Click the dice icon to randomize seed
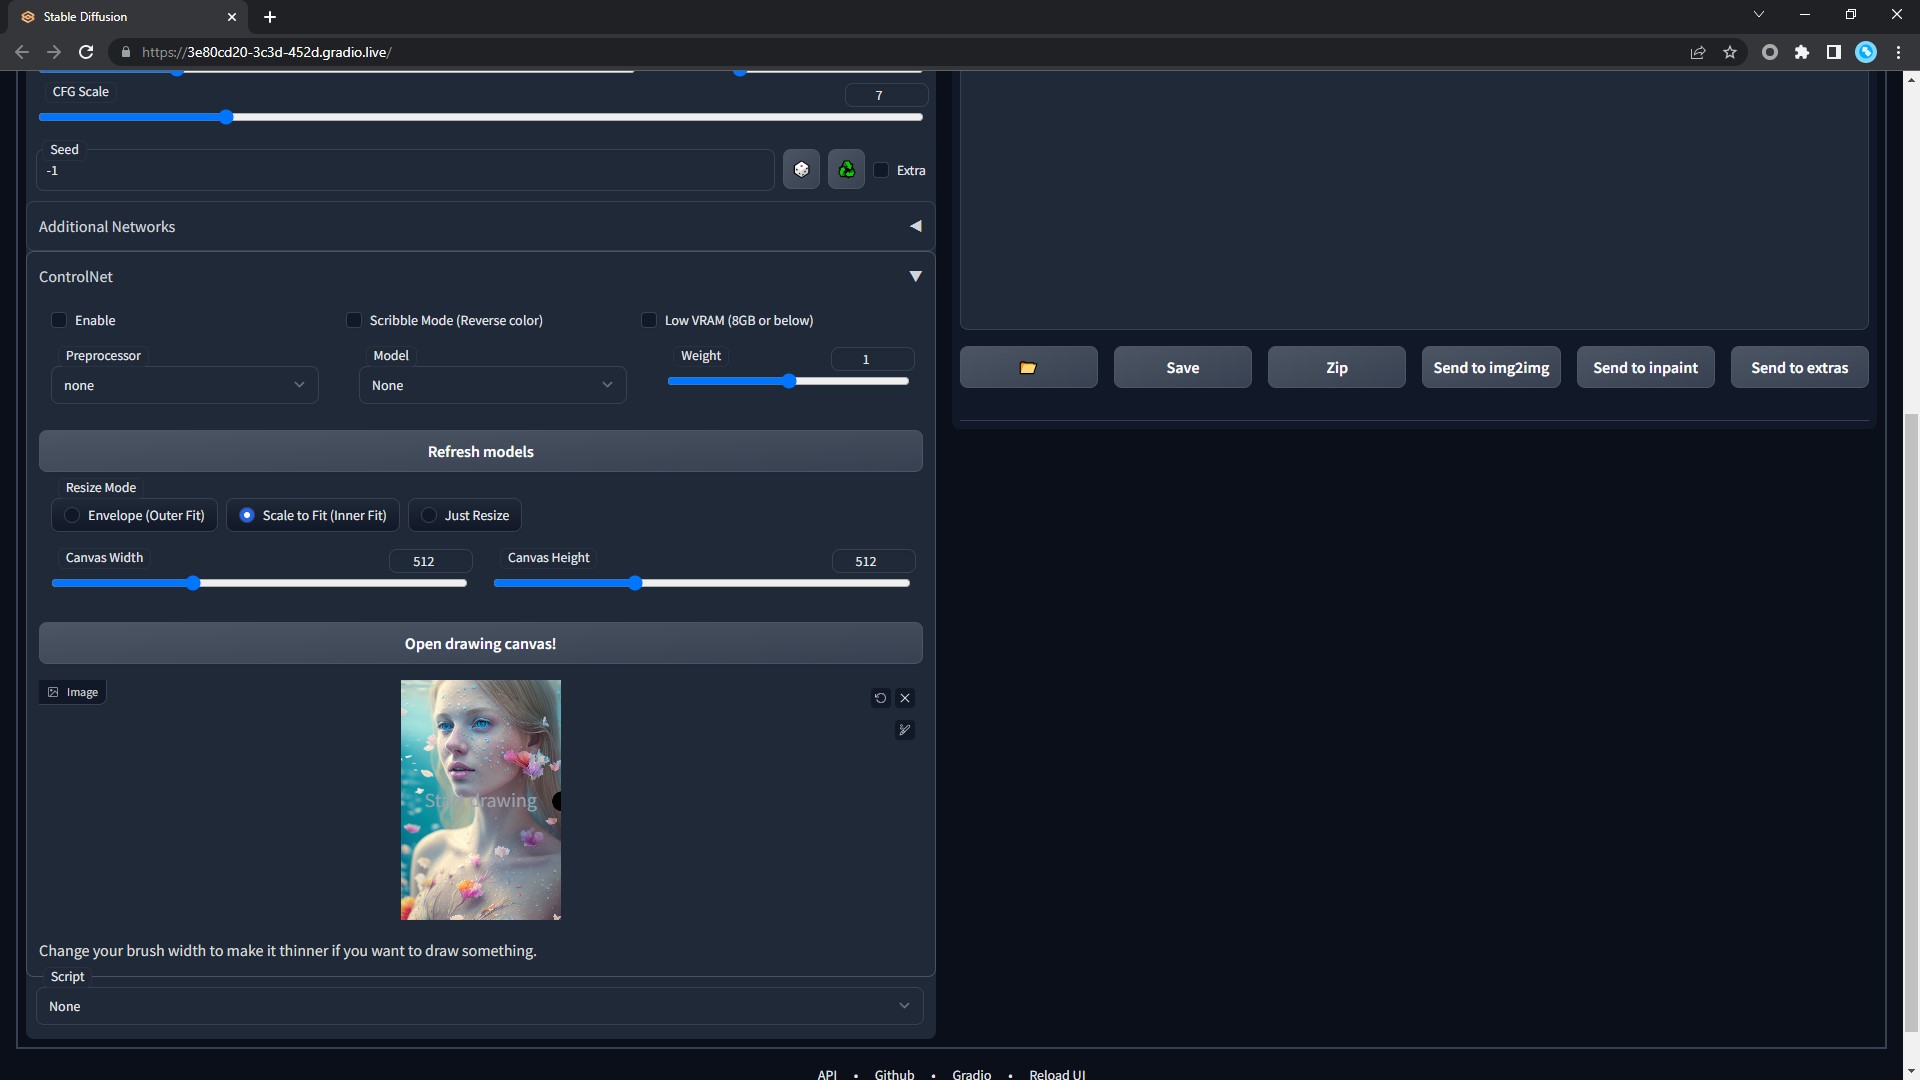 tap(801, 169)
